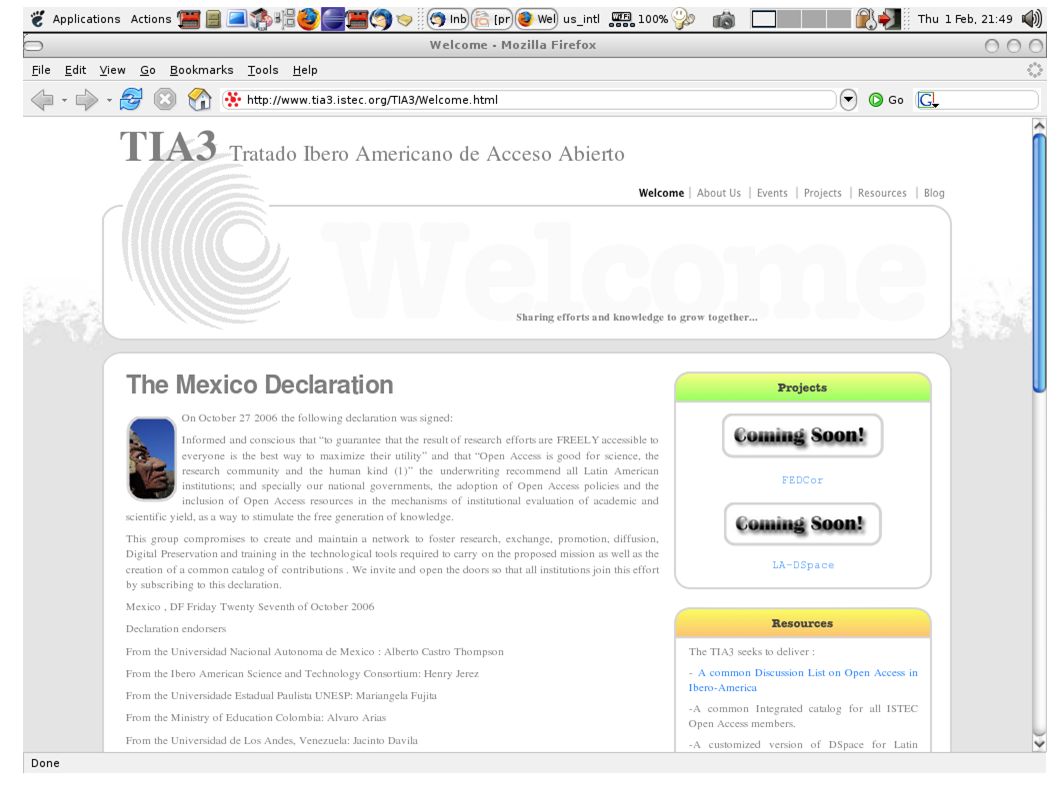The width and height of the screenshot is (1058, 793).
Task: Launch Thunderbird from the panel launcher
Action: coord(381,19)
